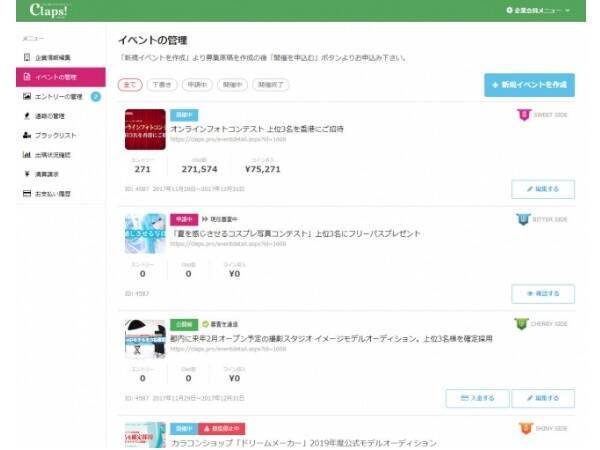
Task: Click the entry count 271
Action: click(x=142, y=169)
